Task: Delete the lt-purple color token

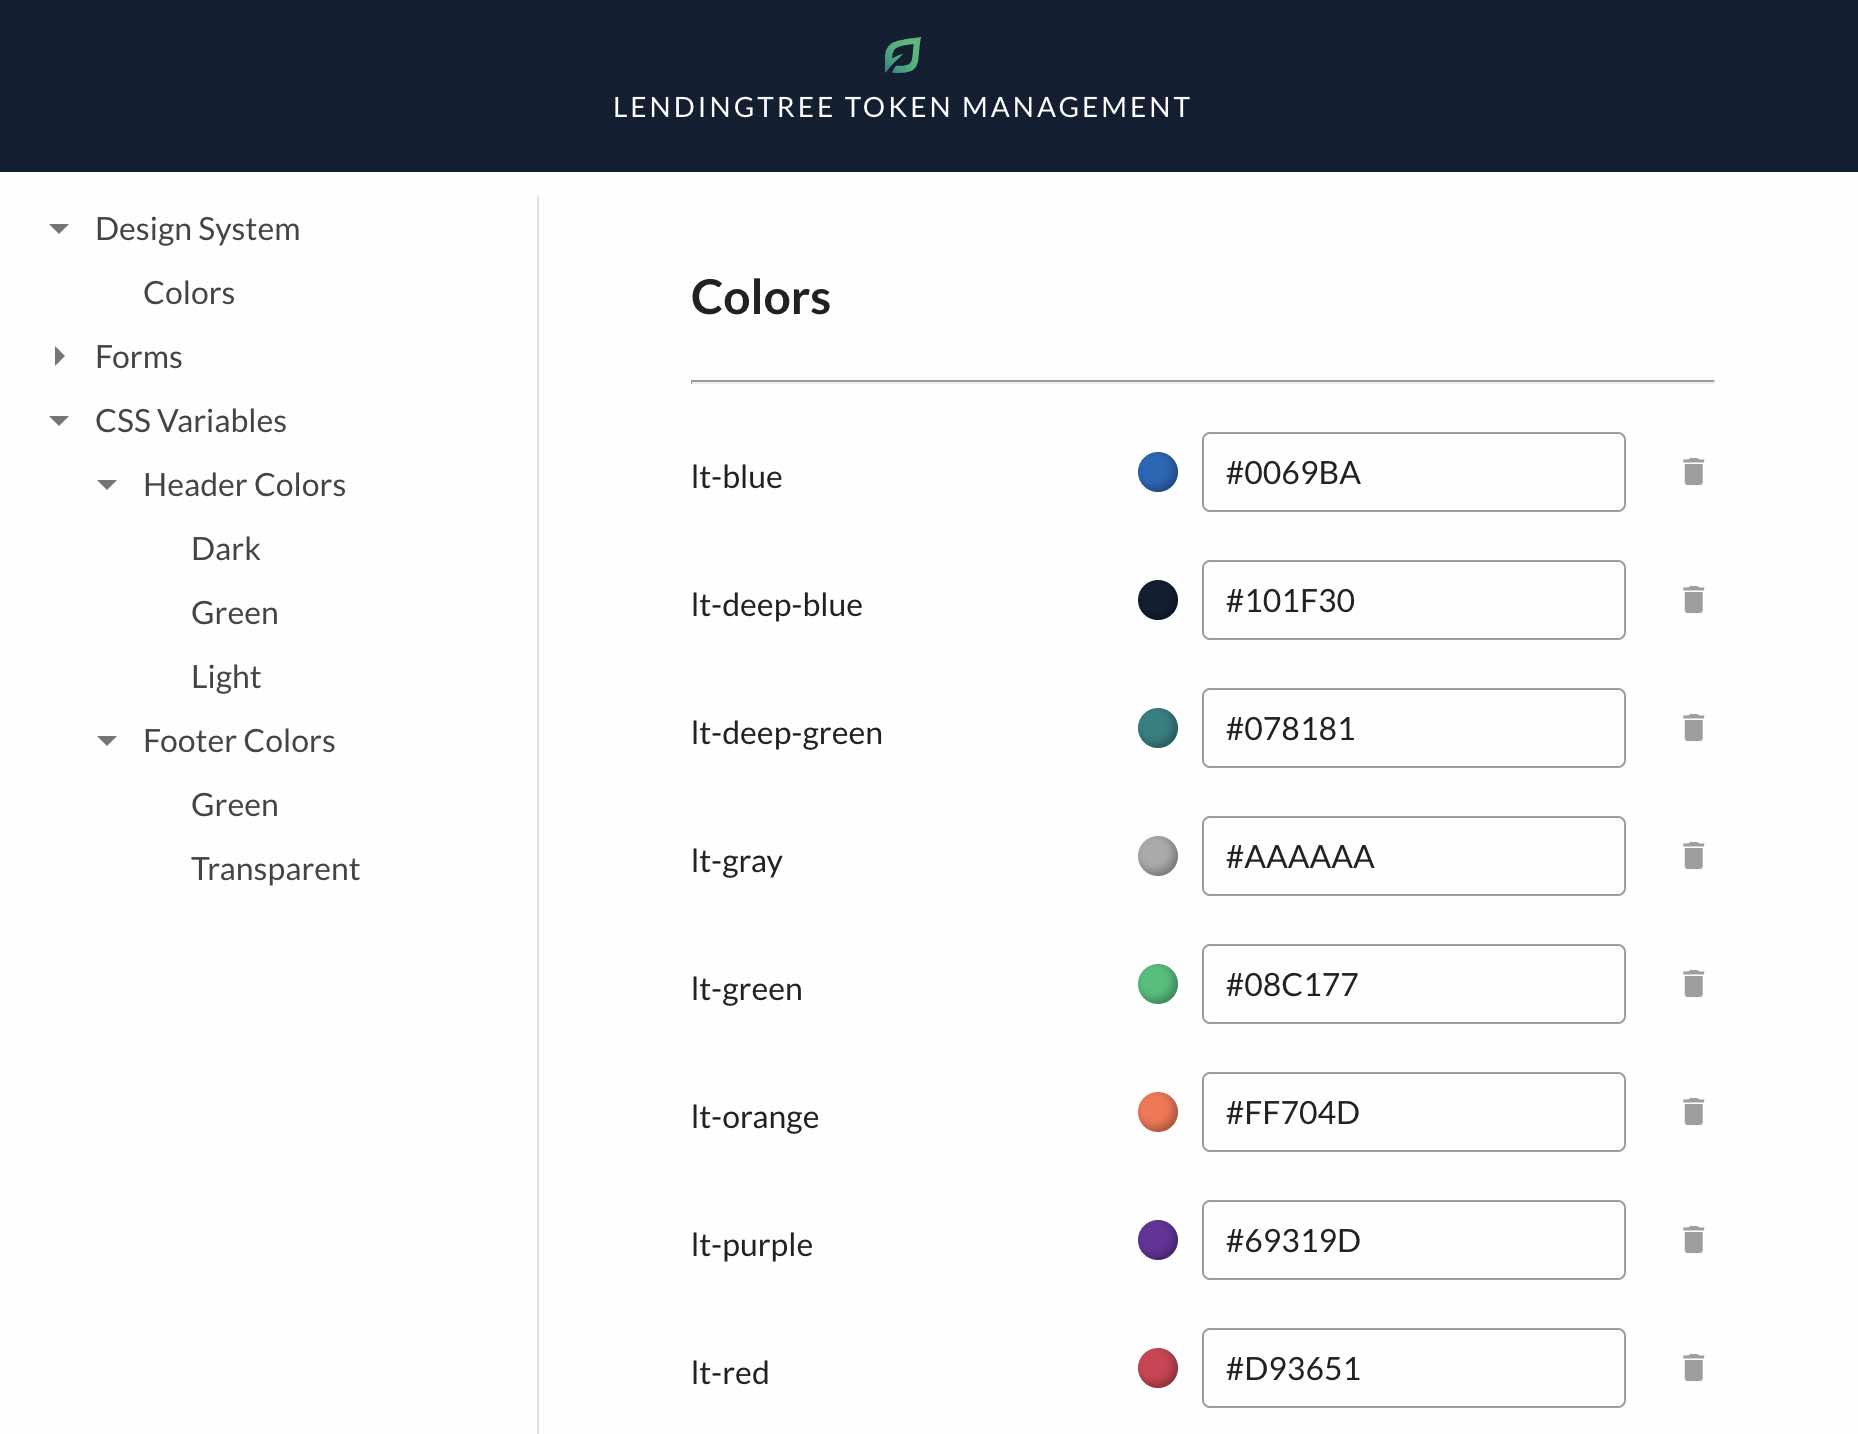Action: (1694, 1240)
